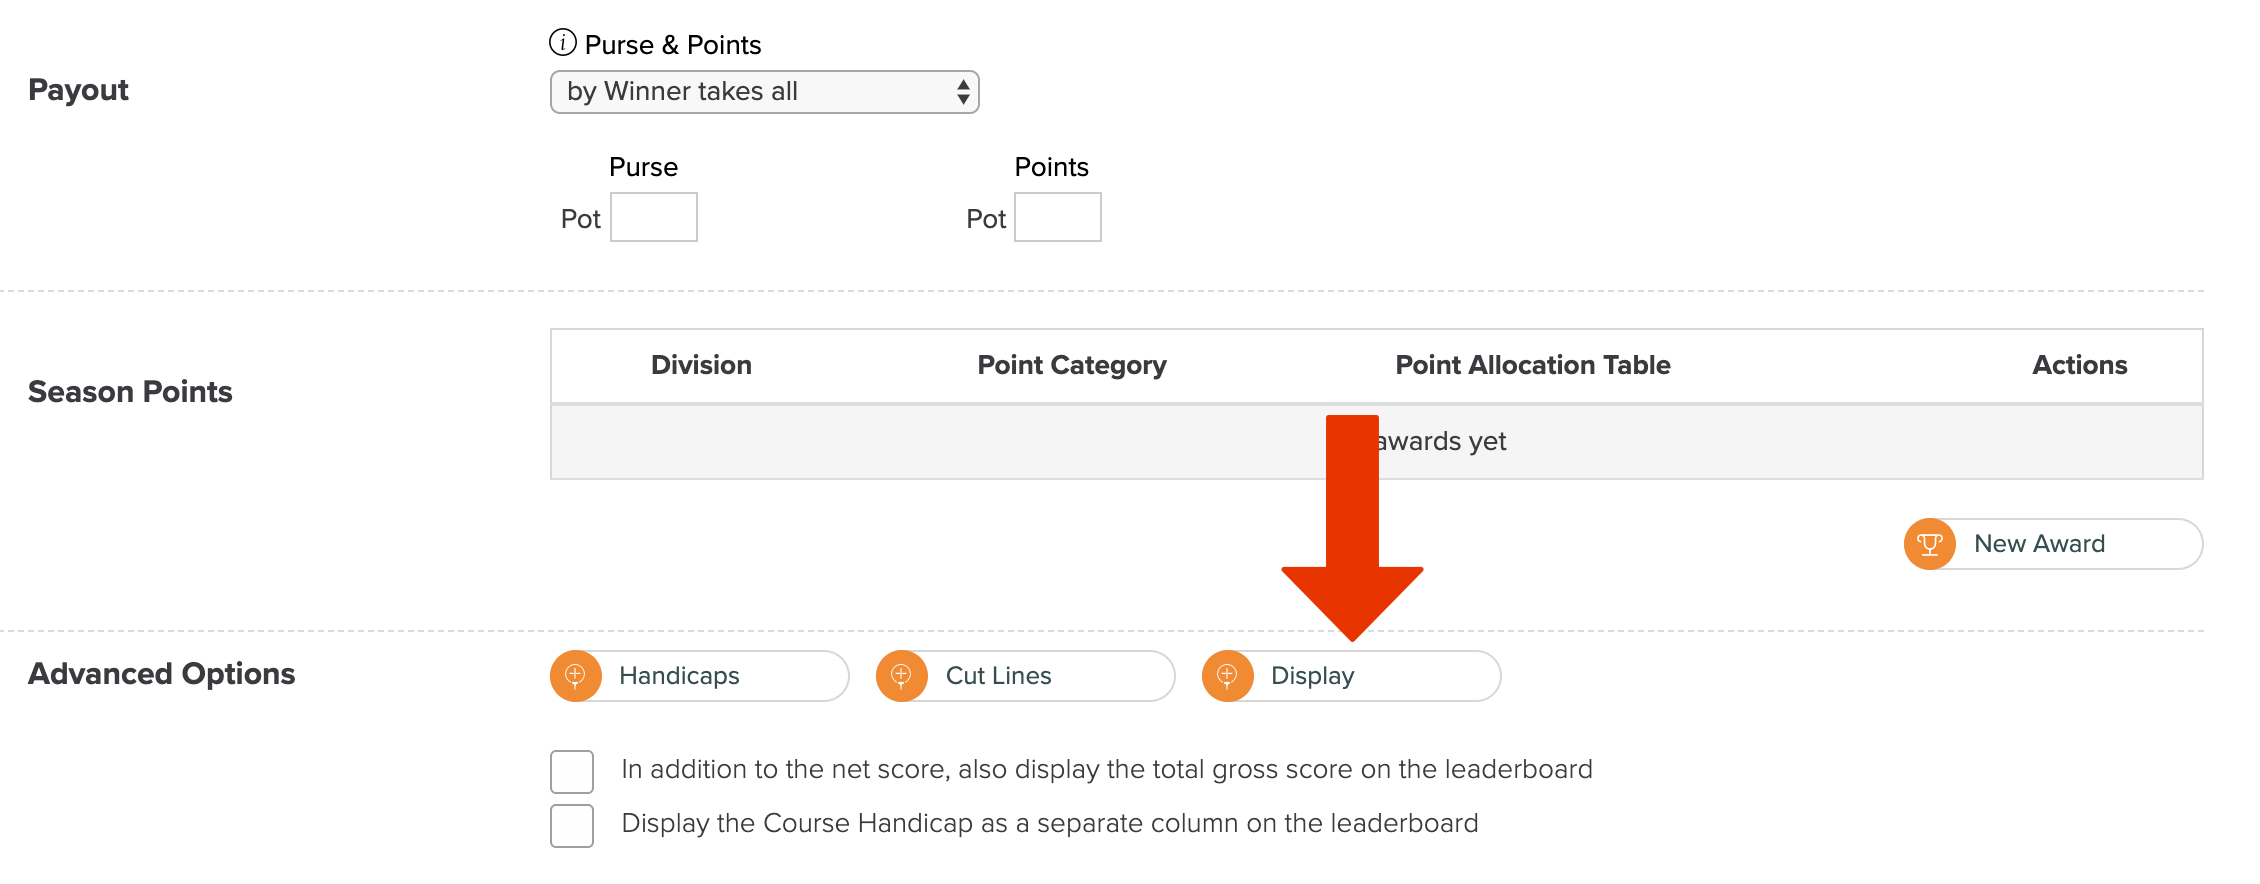Viewport: 2260px width, 884px height.
Task: Expand the Cut Lines advanced options
Action: (x=1025, y=676)
